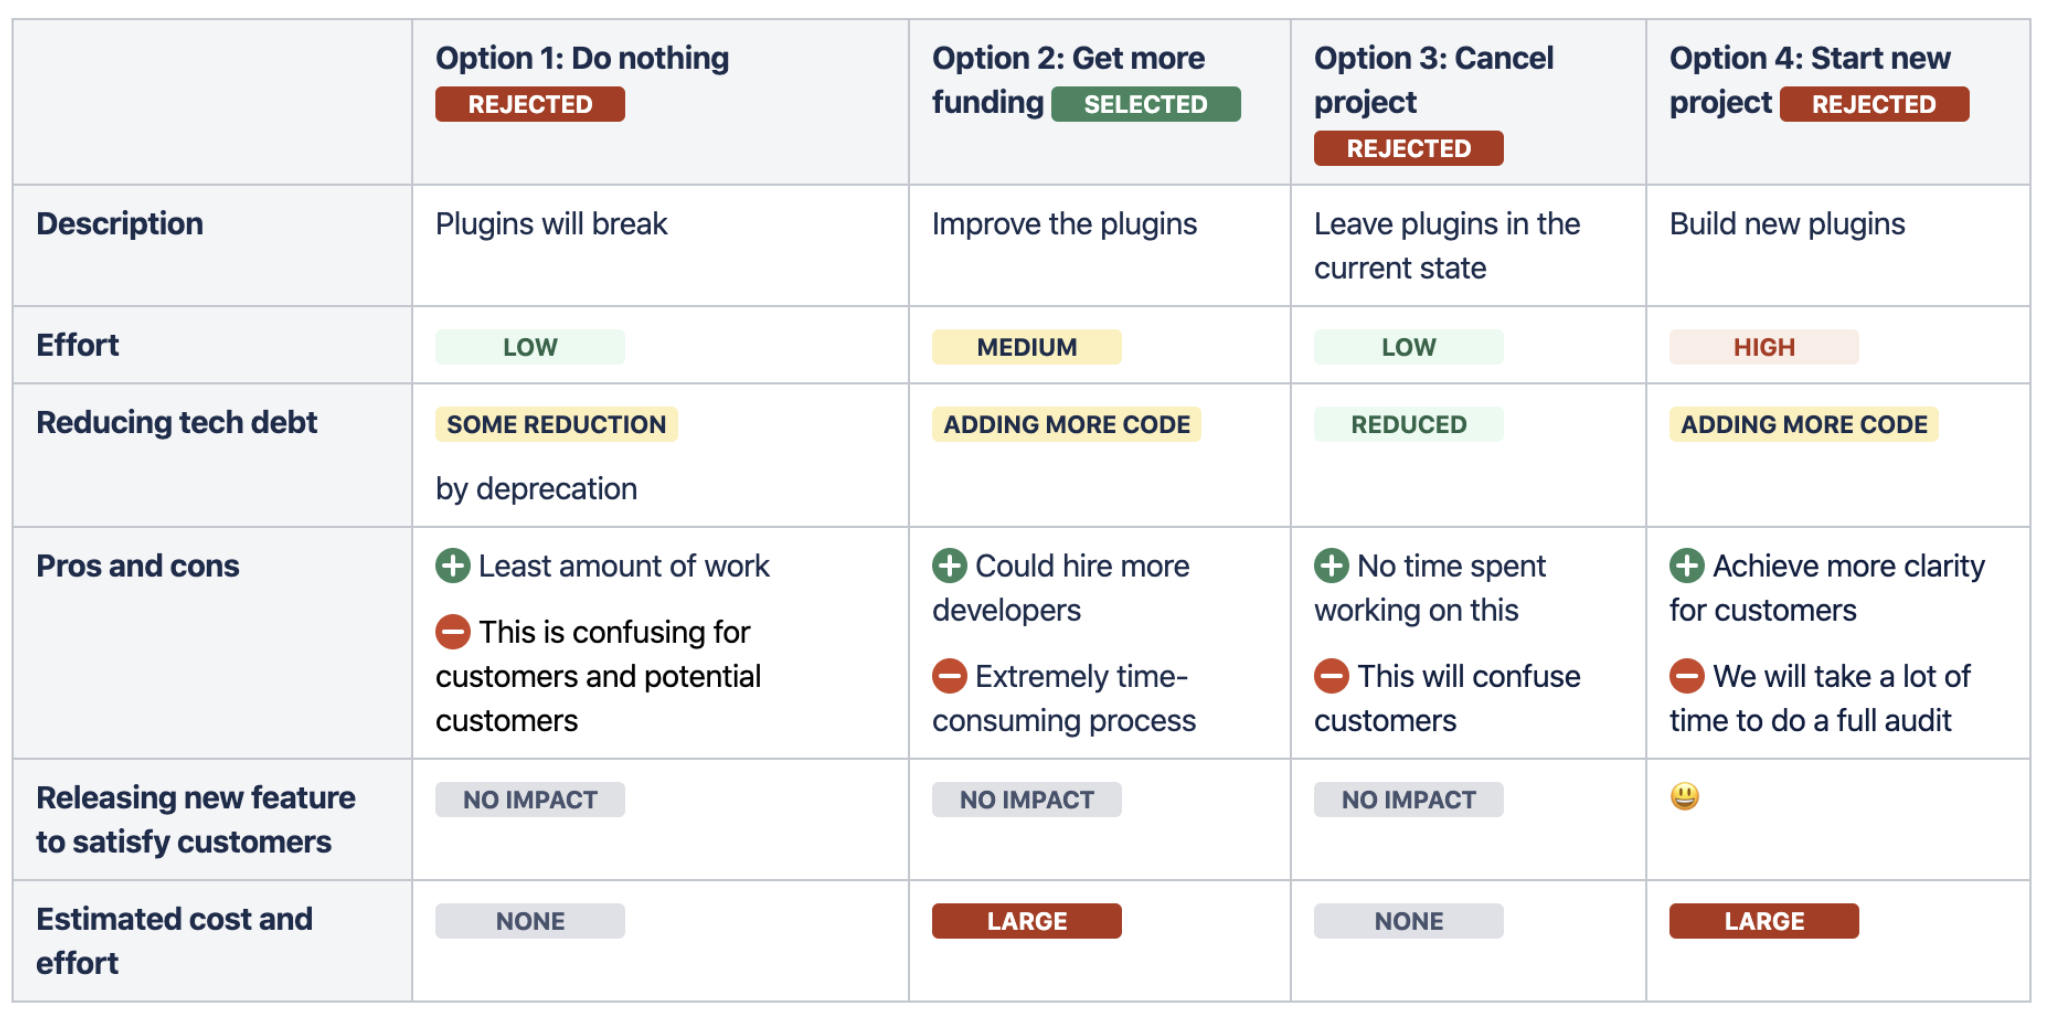Viewport: 2048px width, 1022px height.
Task: Click the Reducing tech debt row header
Action: coord(177,423)
